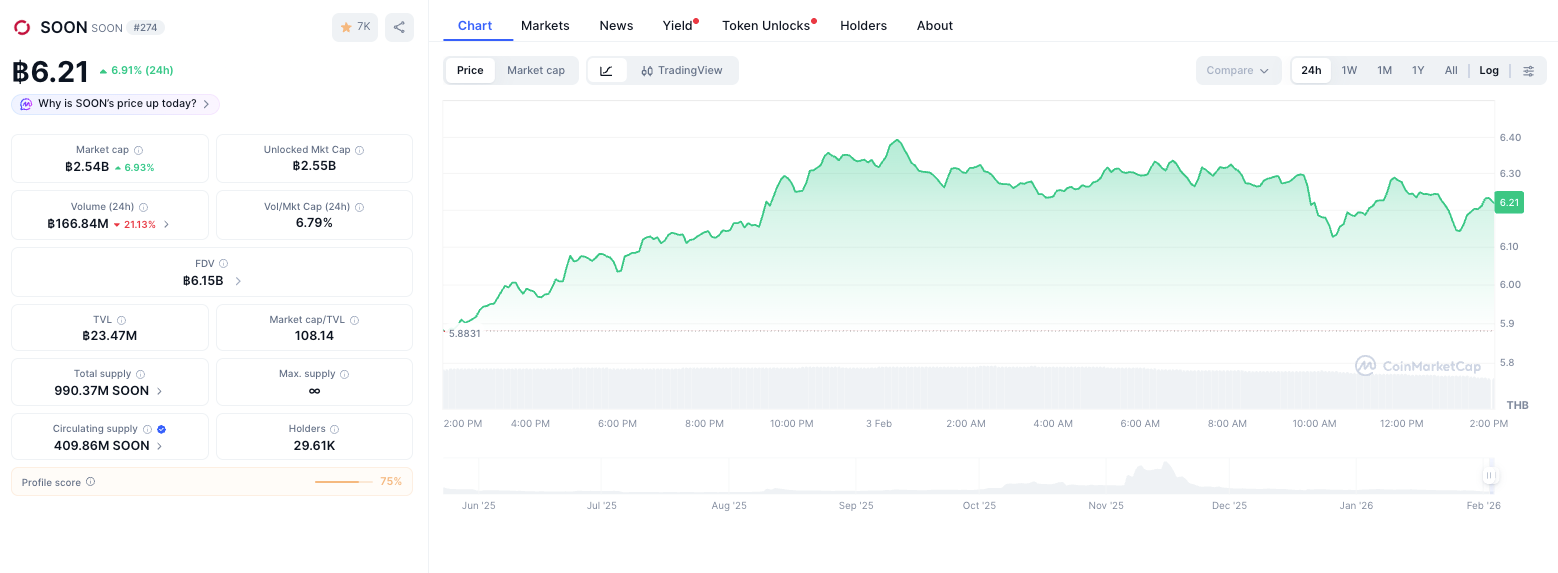Expand Total supply 990.37M SOON chevron
This screenshot has height=573, width=1558.
click(160, 391)
